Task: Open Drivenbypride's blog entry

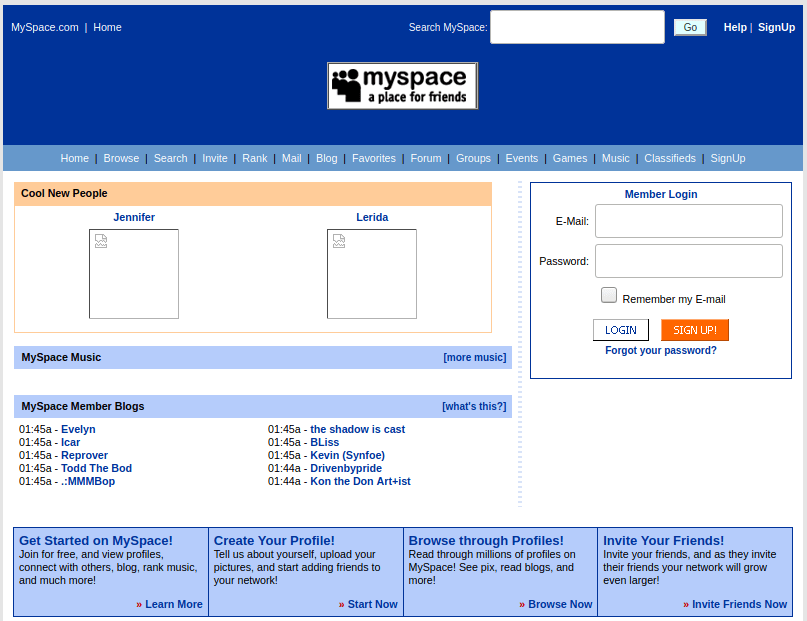Action: 346,468
